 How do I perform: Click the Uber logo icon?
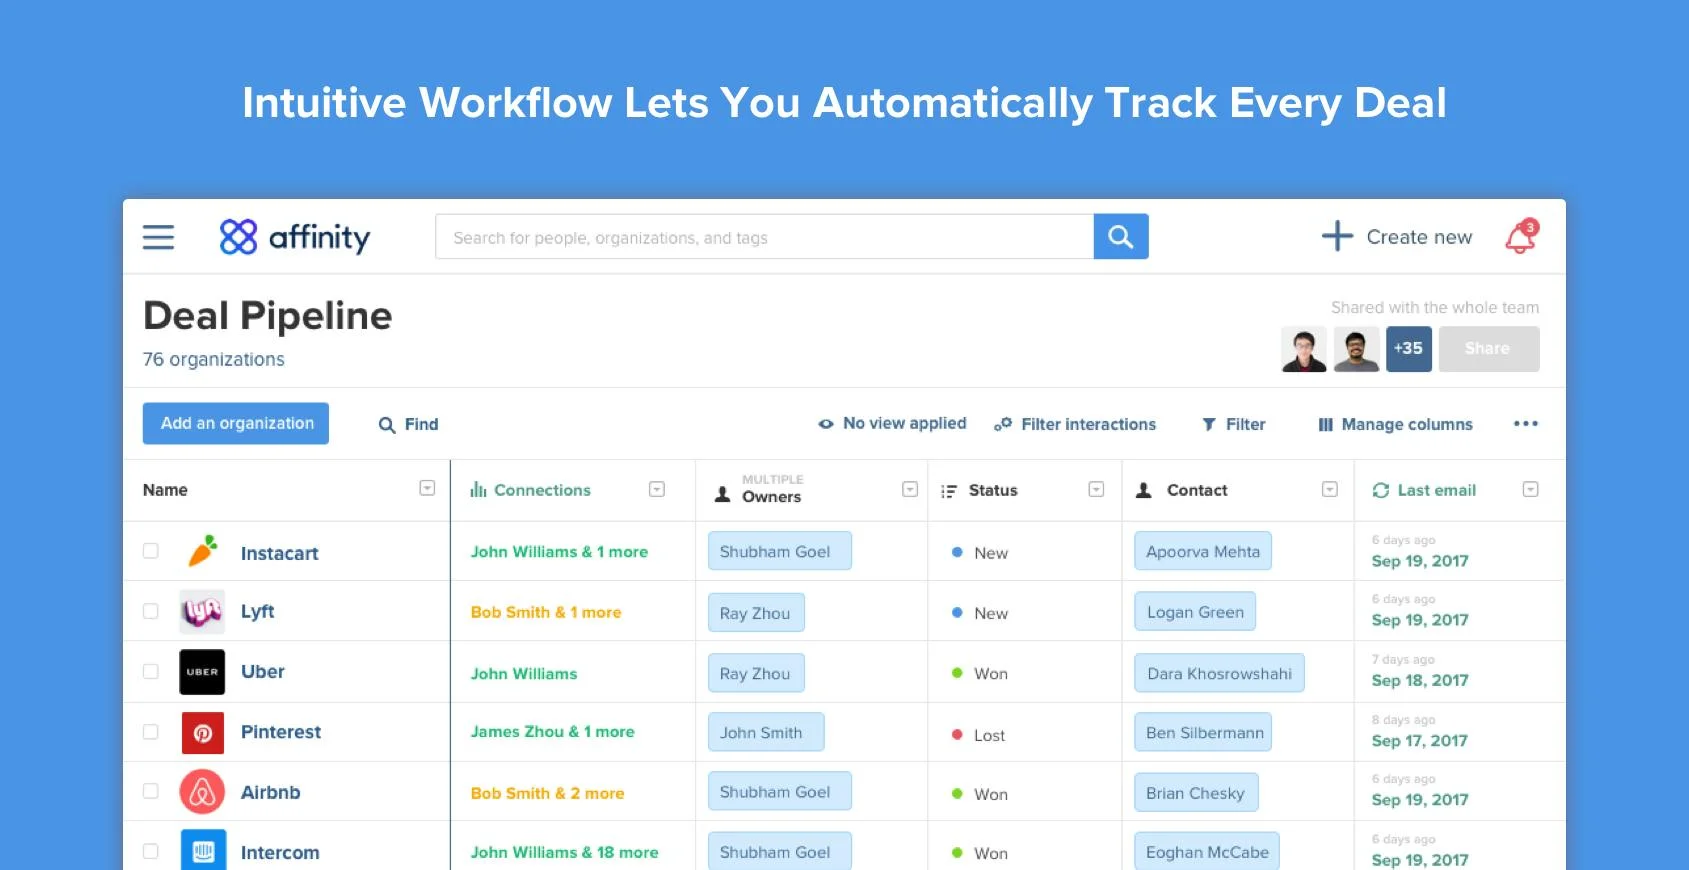point(202,672)
